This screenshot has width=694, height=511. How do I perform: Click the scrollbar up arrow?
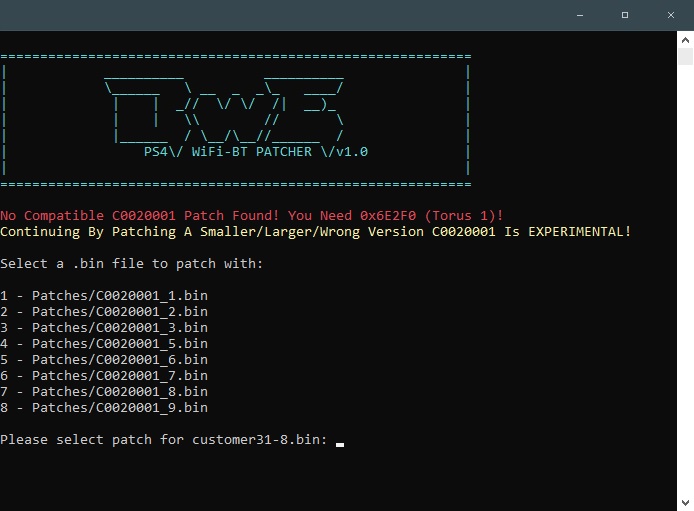click(686, 40)
